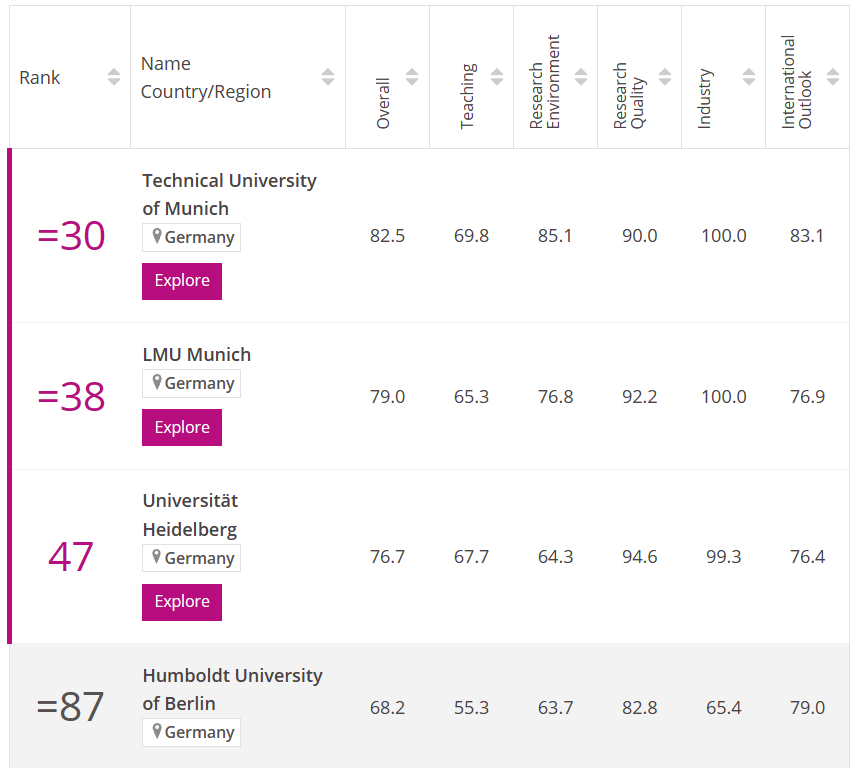Sort by Industry score arrows
The width and height of the screenshot is (854, 768).
tap(749, 78)
